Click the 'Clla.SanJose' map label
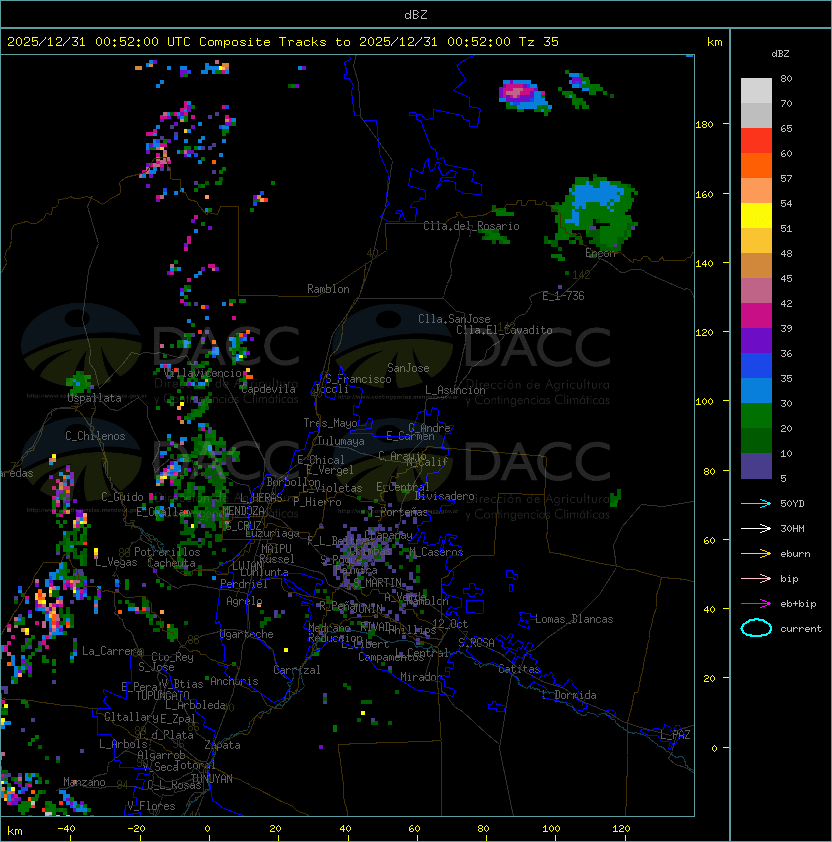This screenshot has width=832, height=842. (454, 319)
